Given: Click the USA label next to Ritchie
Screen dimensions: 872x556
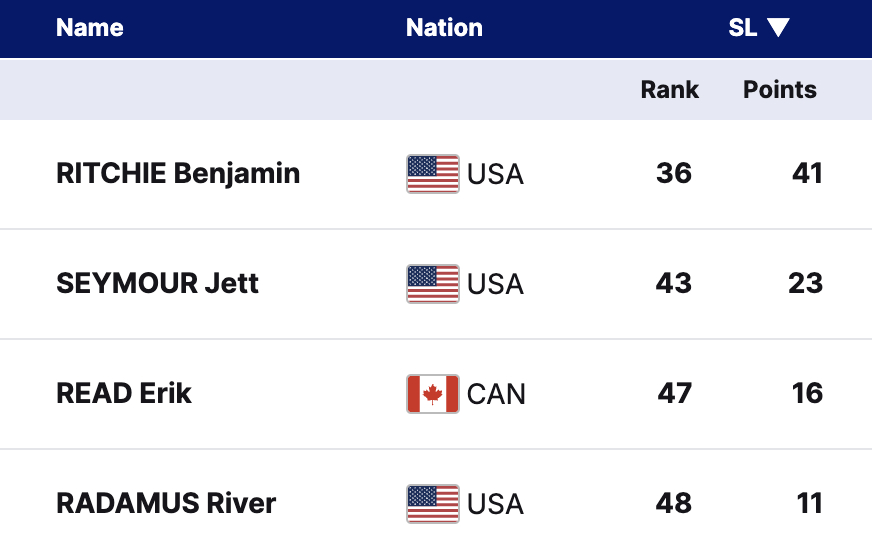Looking at the screenshot, I should (495, 174).
